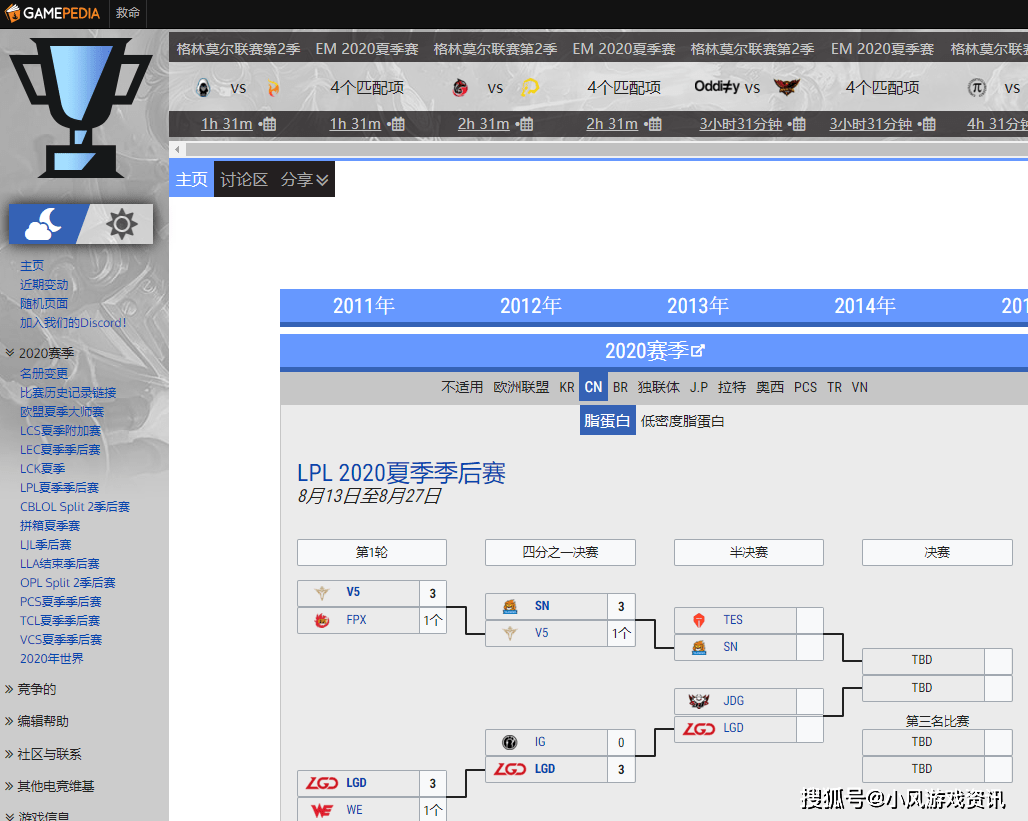Open the 讨论区 tab
Screen dimensions: 1028x821
tap(244, 180)
